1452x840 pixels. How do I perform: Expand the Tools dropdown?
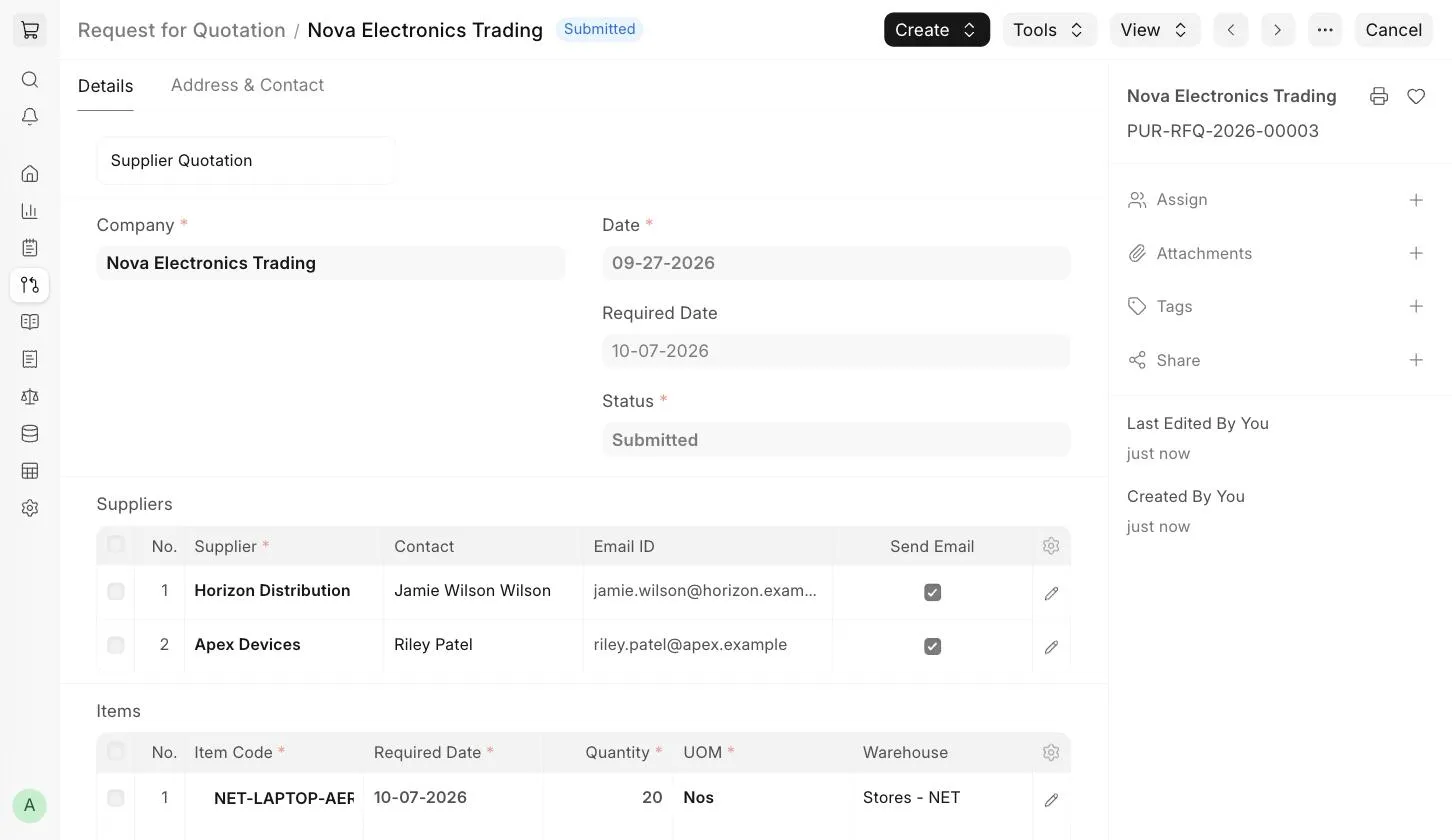pyautogui.click(x=1049, y=30)
